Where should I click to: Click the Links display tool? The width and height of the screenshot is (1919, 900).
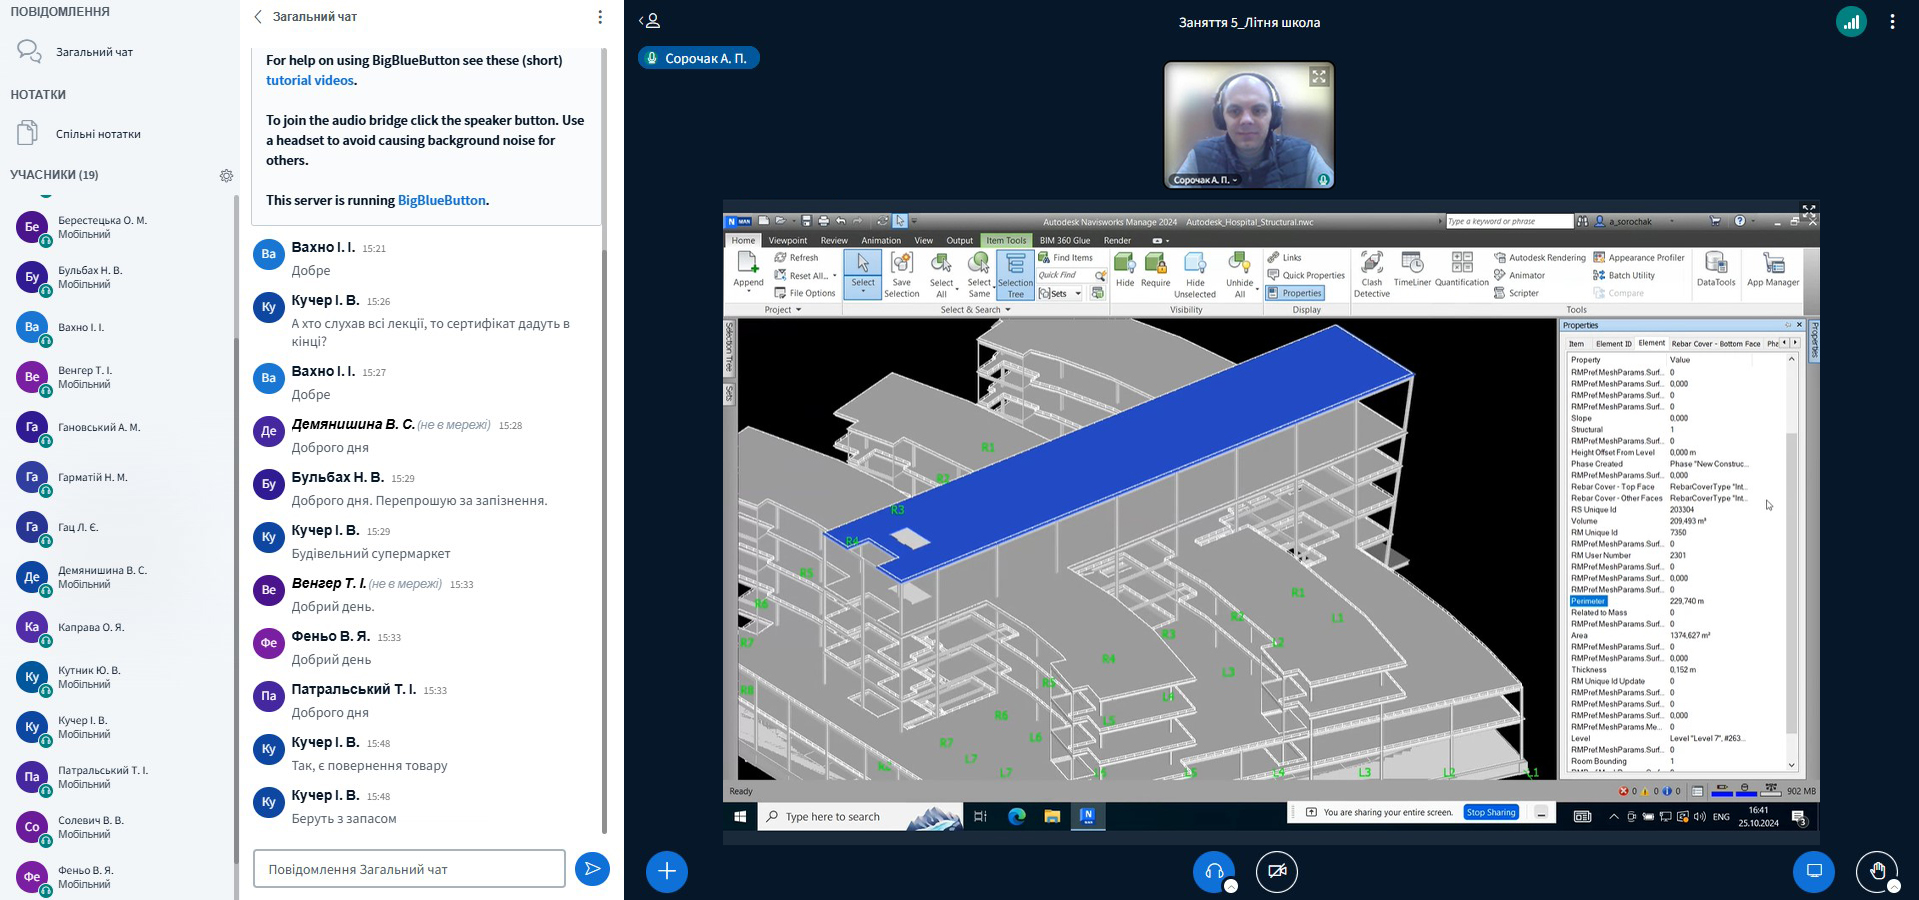[1285, 258]
